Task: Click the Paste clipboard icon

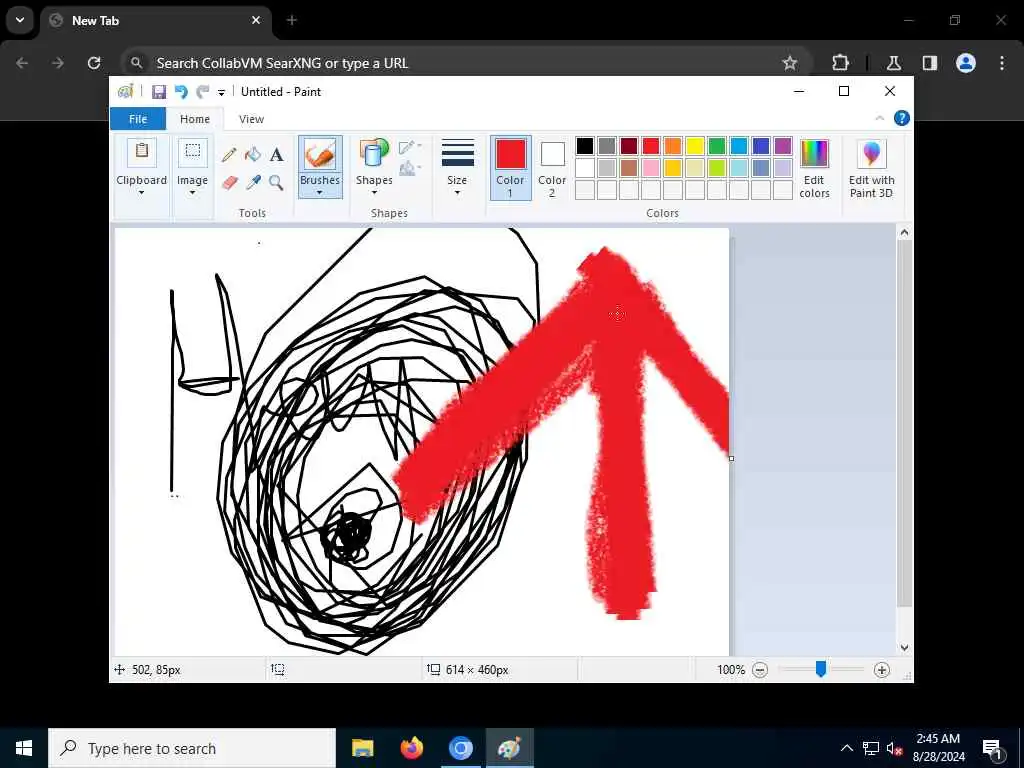Action: [x=142, y=153]
